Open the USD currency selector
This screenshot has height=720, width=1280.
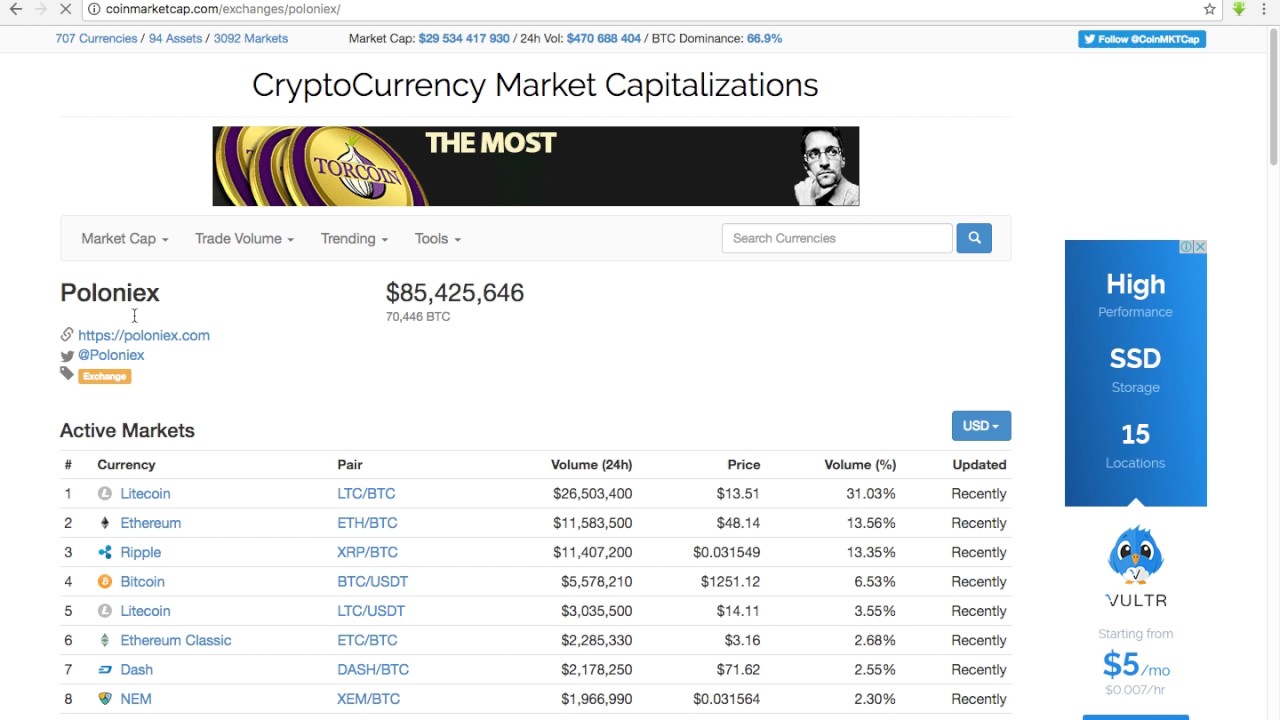(x=981, y=426)
